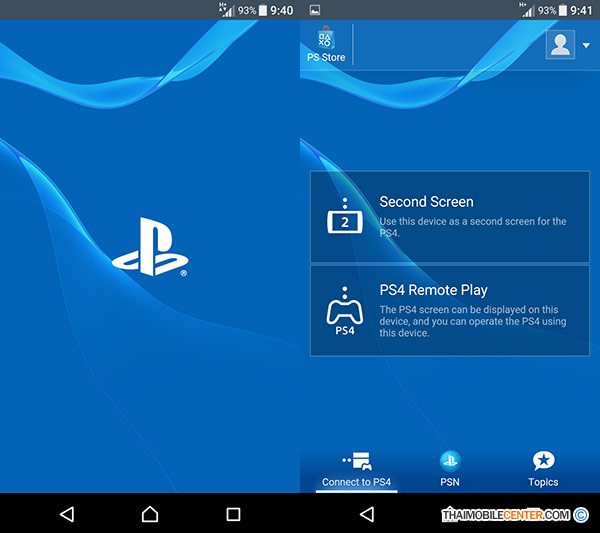
Task: Expand the account dropdown arrow beside avatar
Action: point(586,45)
